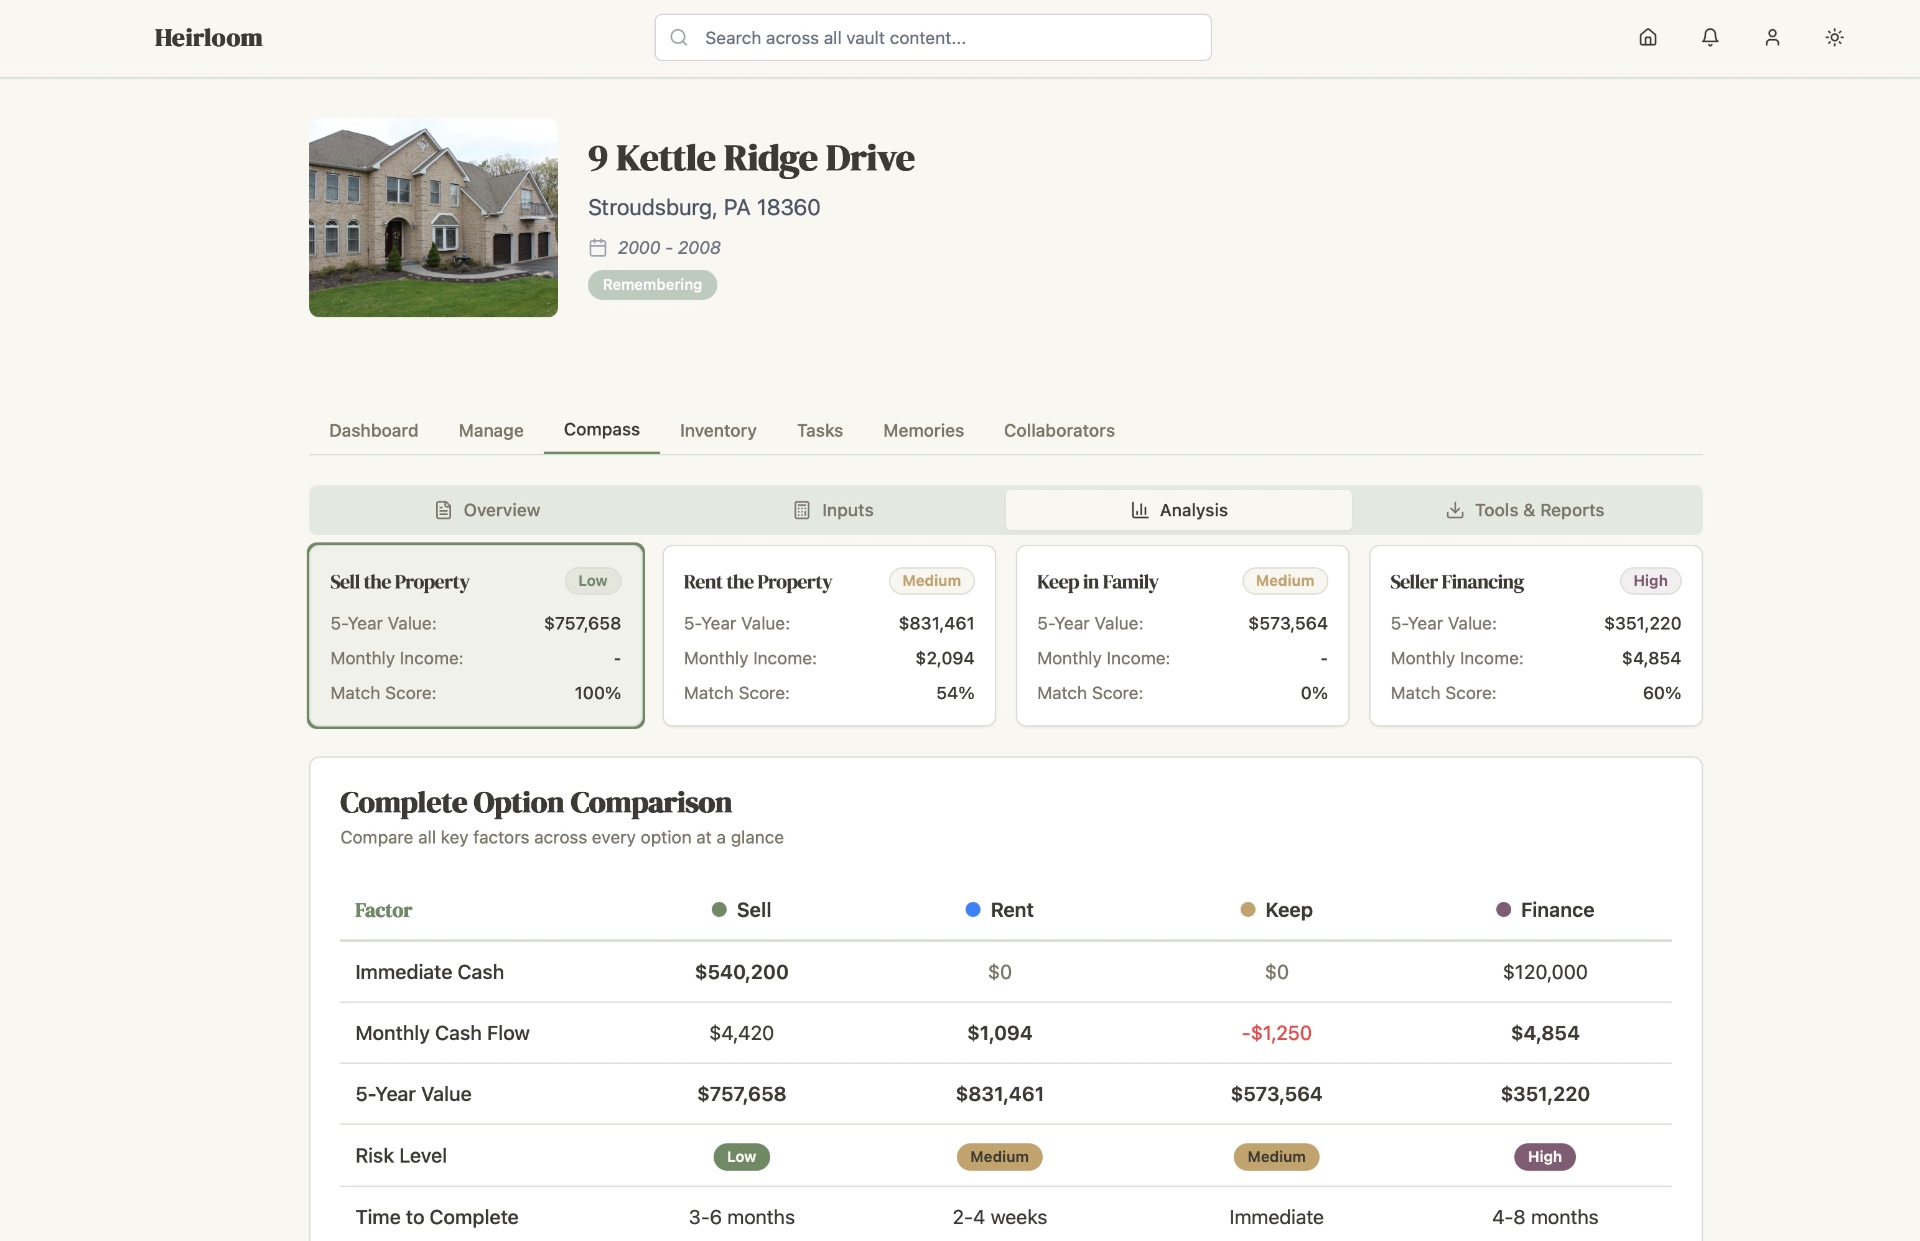The width and height of the screenshot is (1920, 1241).
Task: Open the Memories tab
Action: pos(923,431)
